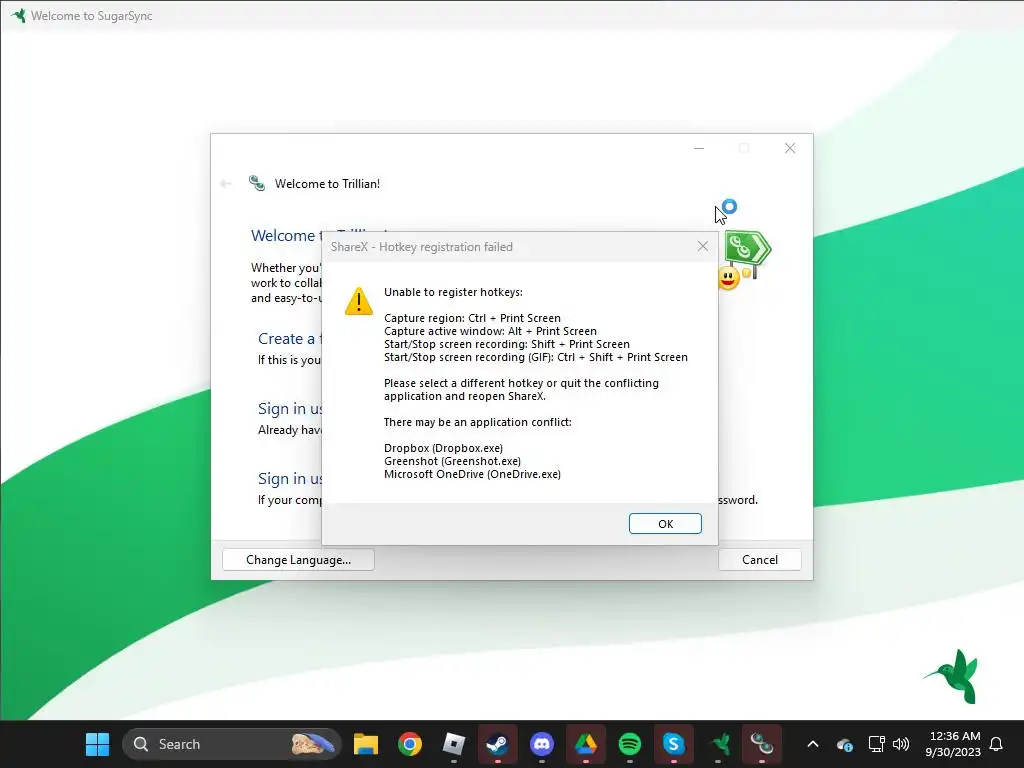1024x768 pixels.
Task: Open Skype from taskbar
Action: coord(673,744)
